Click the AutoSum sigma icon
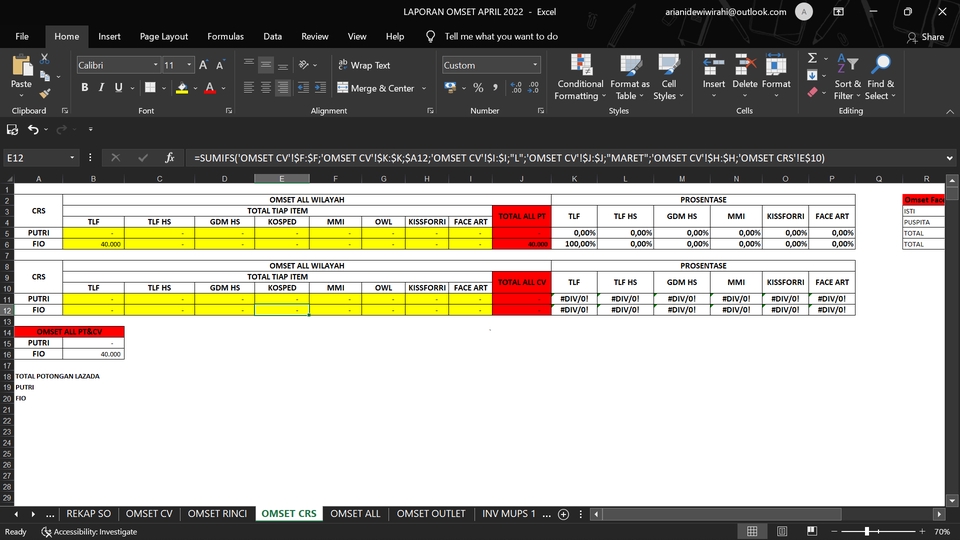 coord(812,58)
